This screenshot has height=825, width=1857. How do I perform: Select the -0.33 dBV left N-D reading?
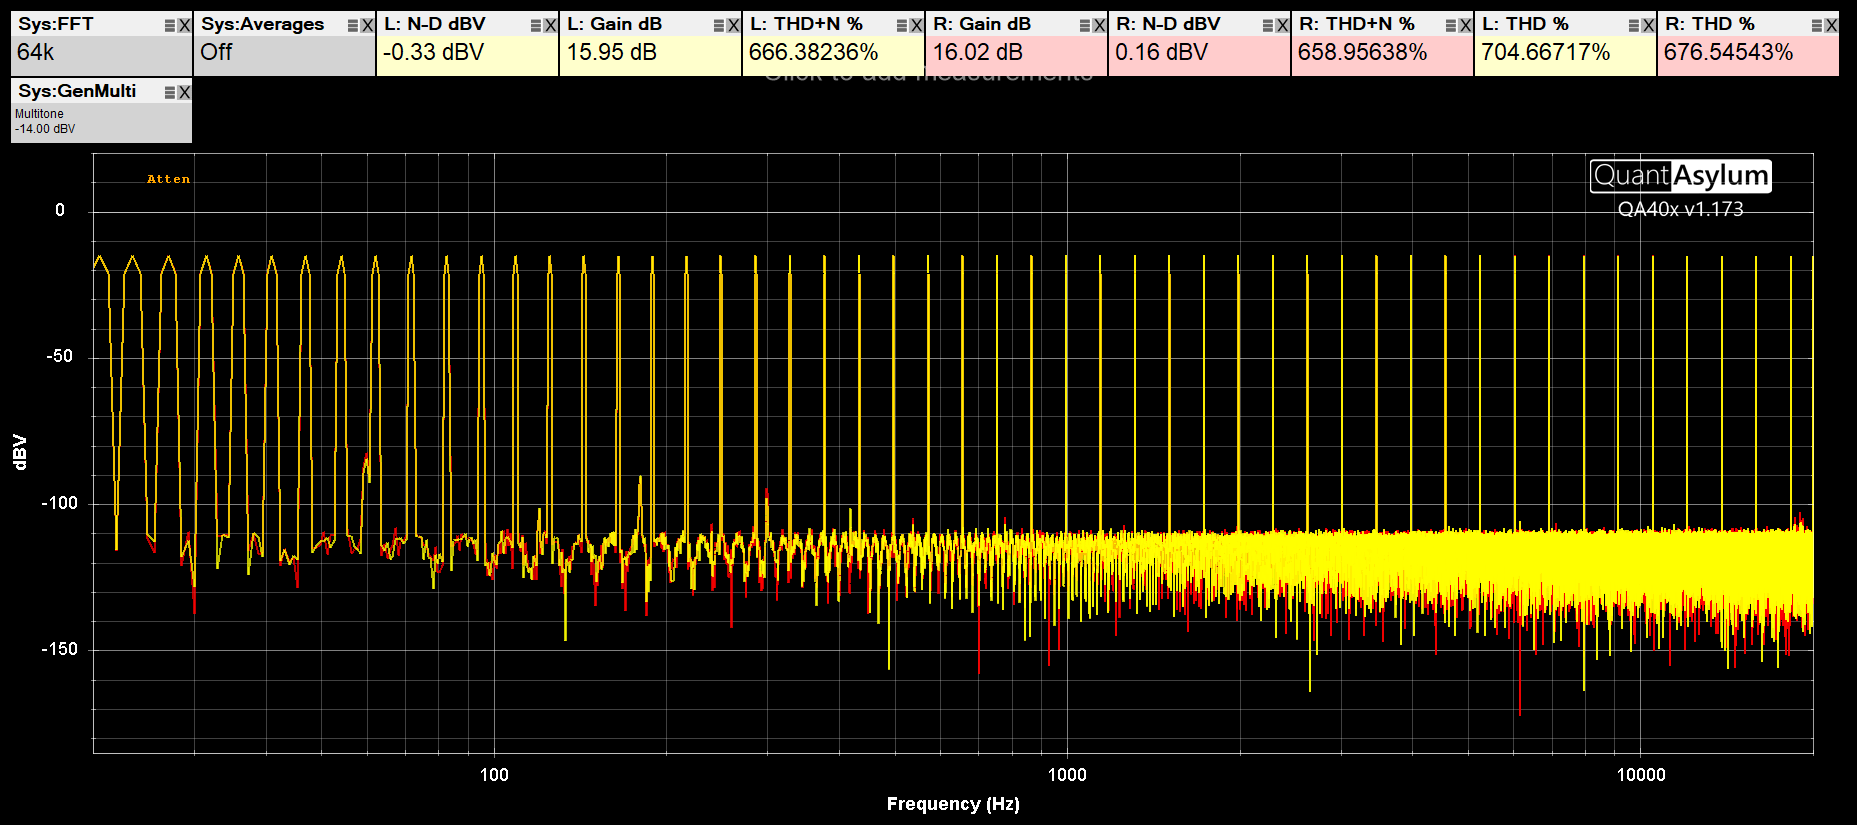[433, 52]
